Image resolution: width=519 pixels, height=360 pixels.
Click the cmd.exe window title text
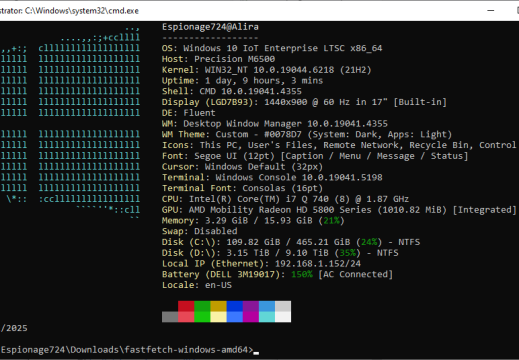click(69, 11)
